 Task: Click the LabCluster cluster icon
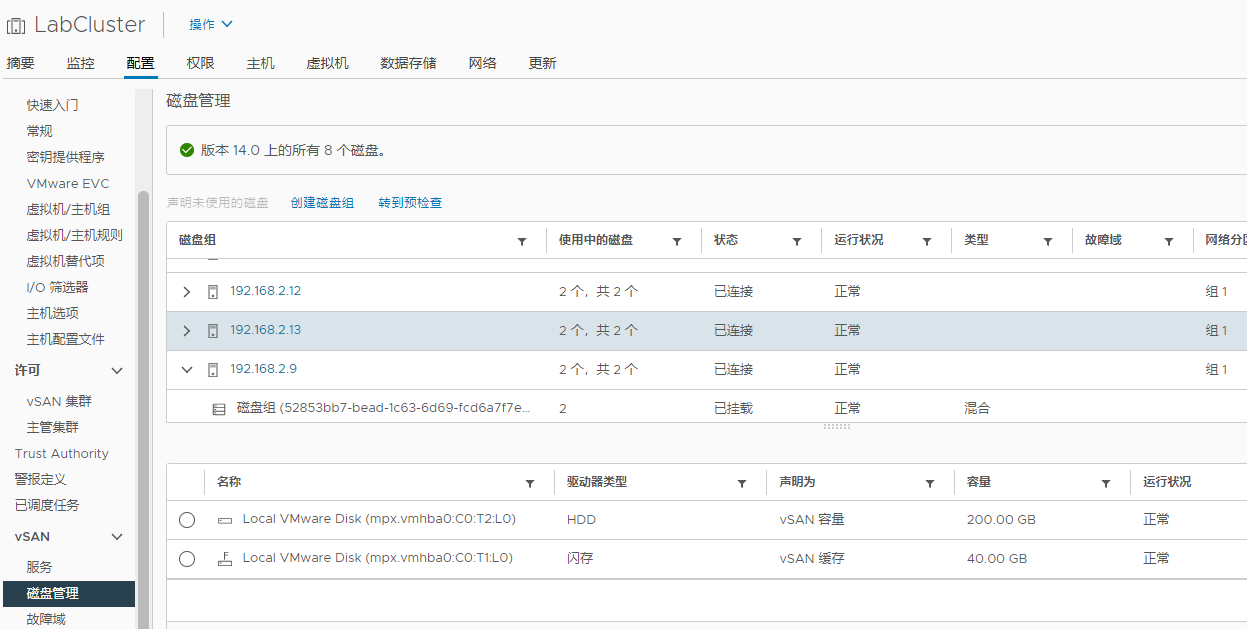click(x=16, y=25)
